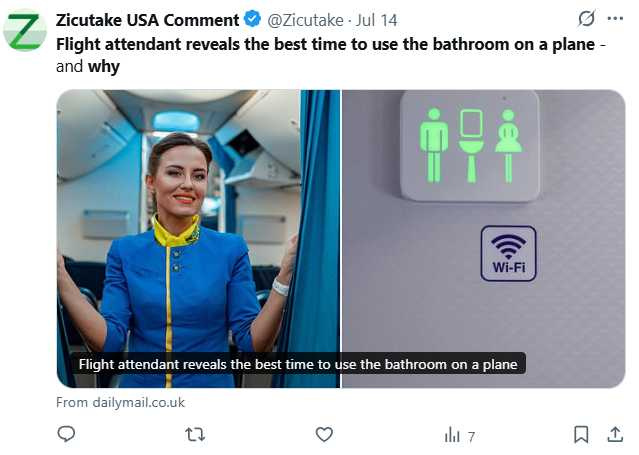Click the flight attendant photo in the card
639x455 pixels.
(198, 239)
